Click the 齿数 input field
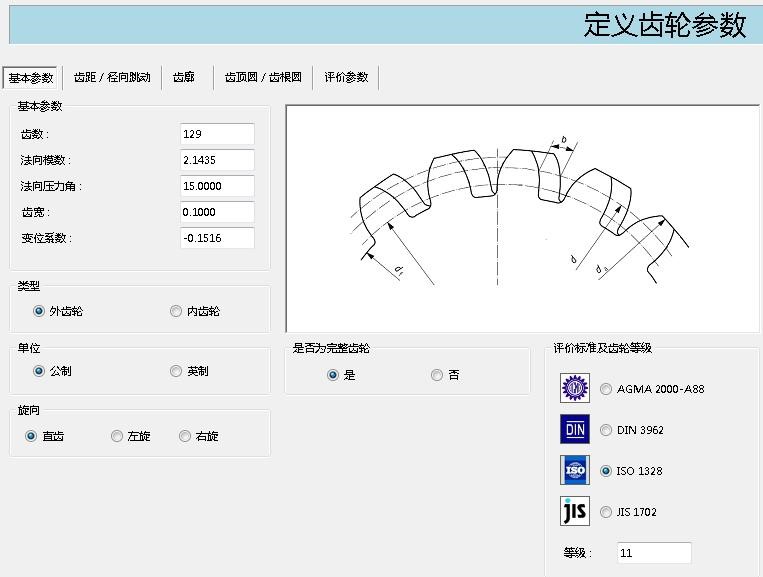This screenshot has width=763, height=577. 217,134
